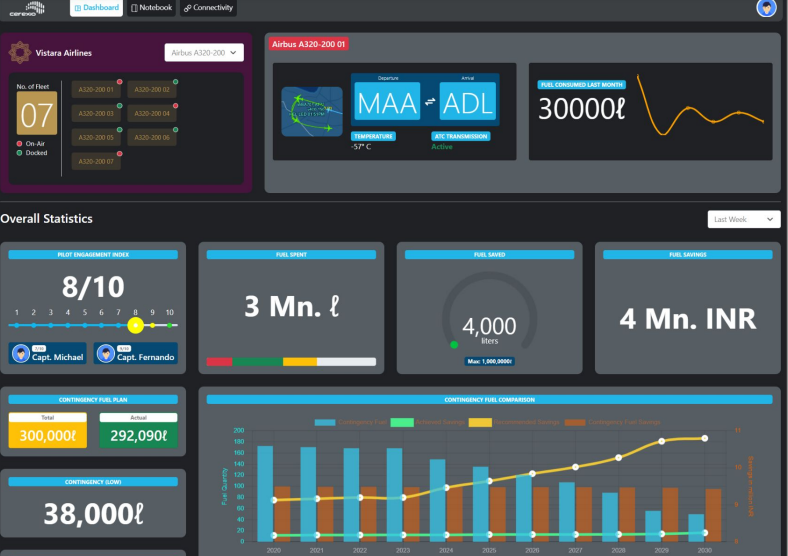Screen dimensions: 788x556
Task: Click the 3 Mn. ℓ fuel spent value
Action: click(291, 306)
